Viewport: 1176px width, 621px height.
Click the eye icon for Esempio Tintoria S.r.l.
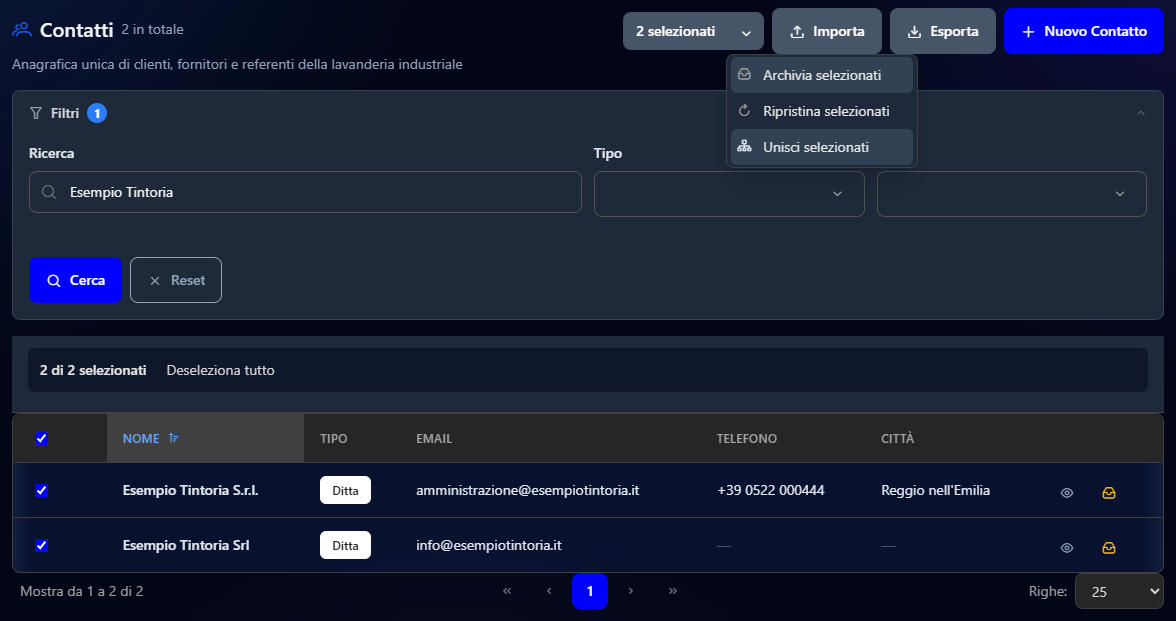point(1066,493)
